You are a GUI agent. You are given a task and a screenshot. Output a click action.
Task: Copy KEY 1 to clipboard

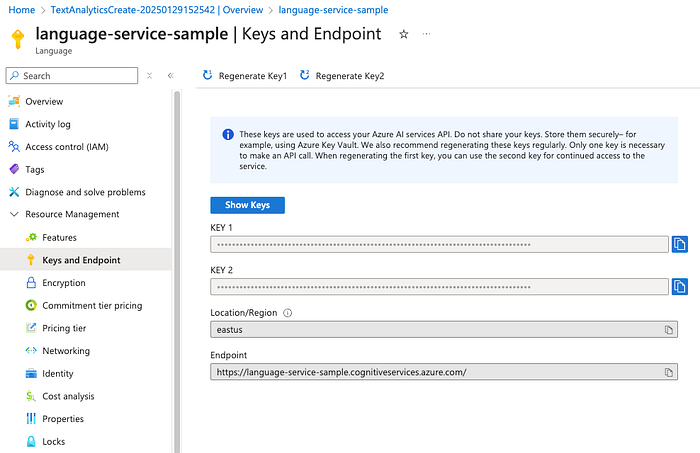[679, 244]
